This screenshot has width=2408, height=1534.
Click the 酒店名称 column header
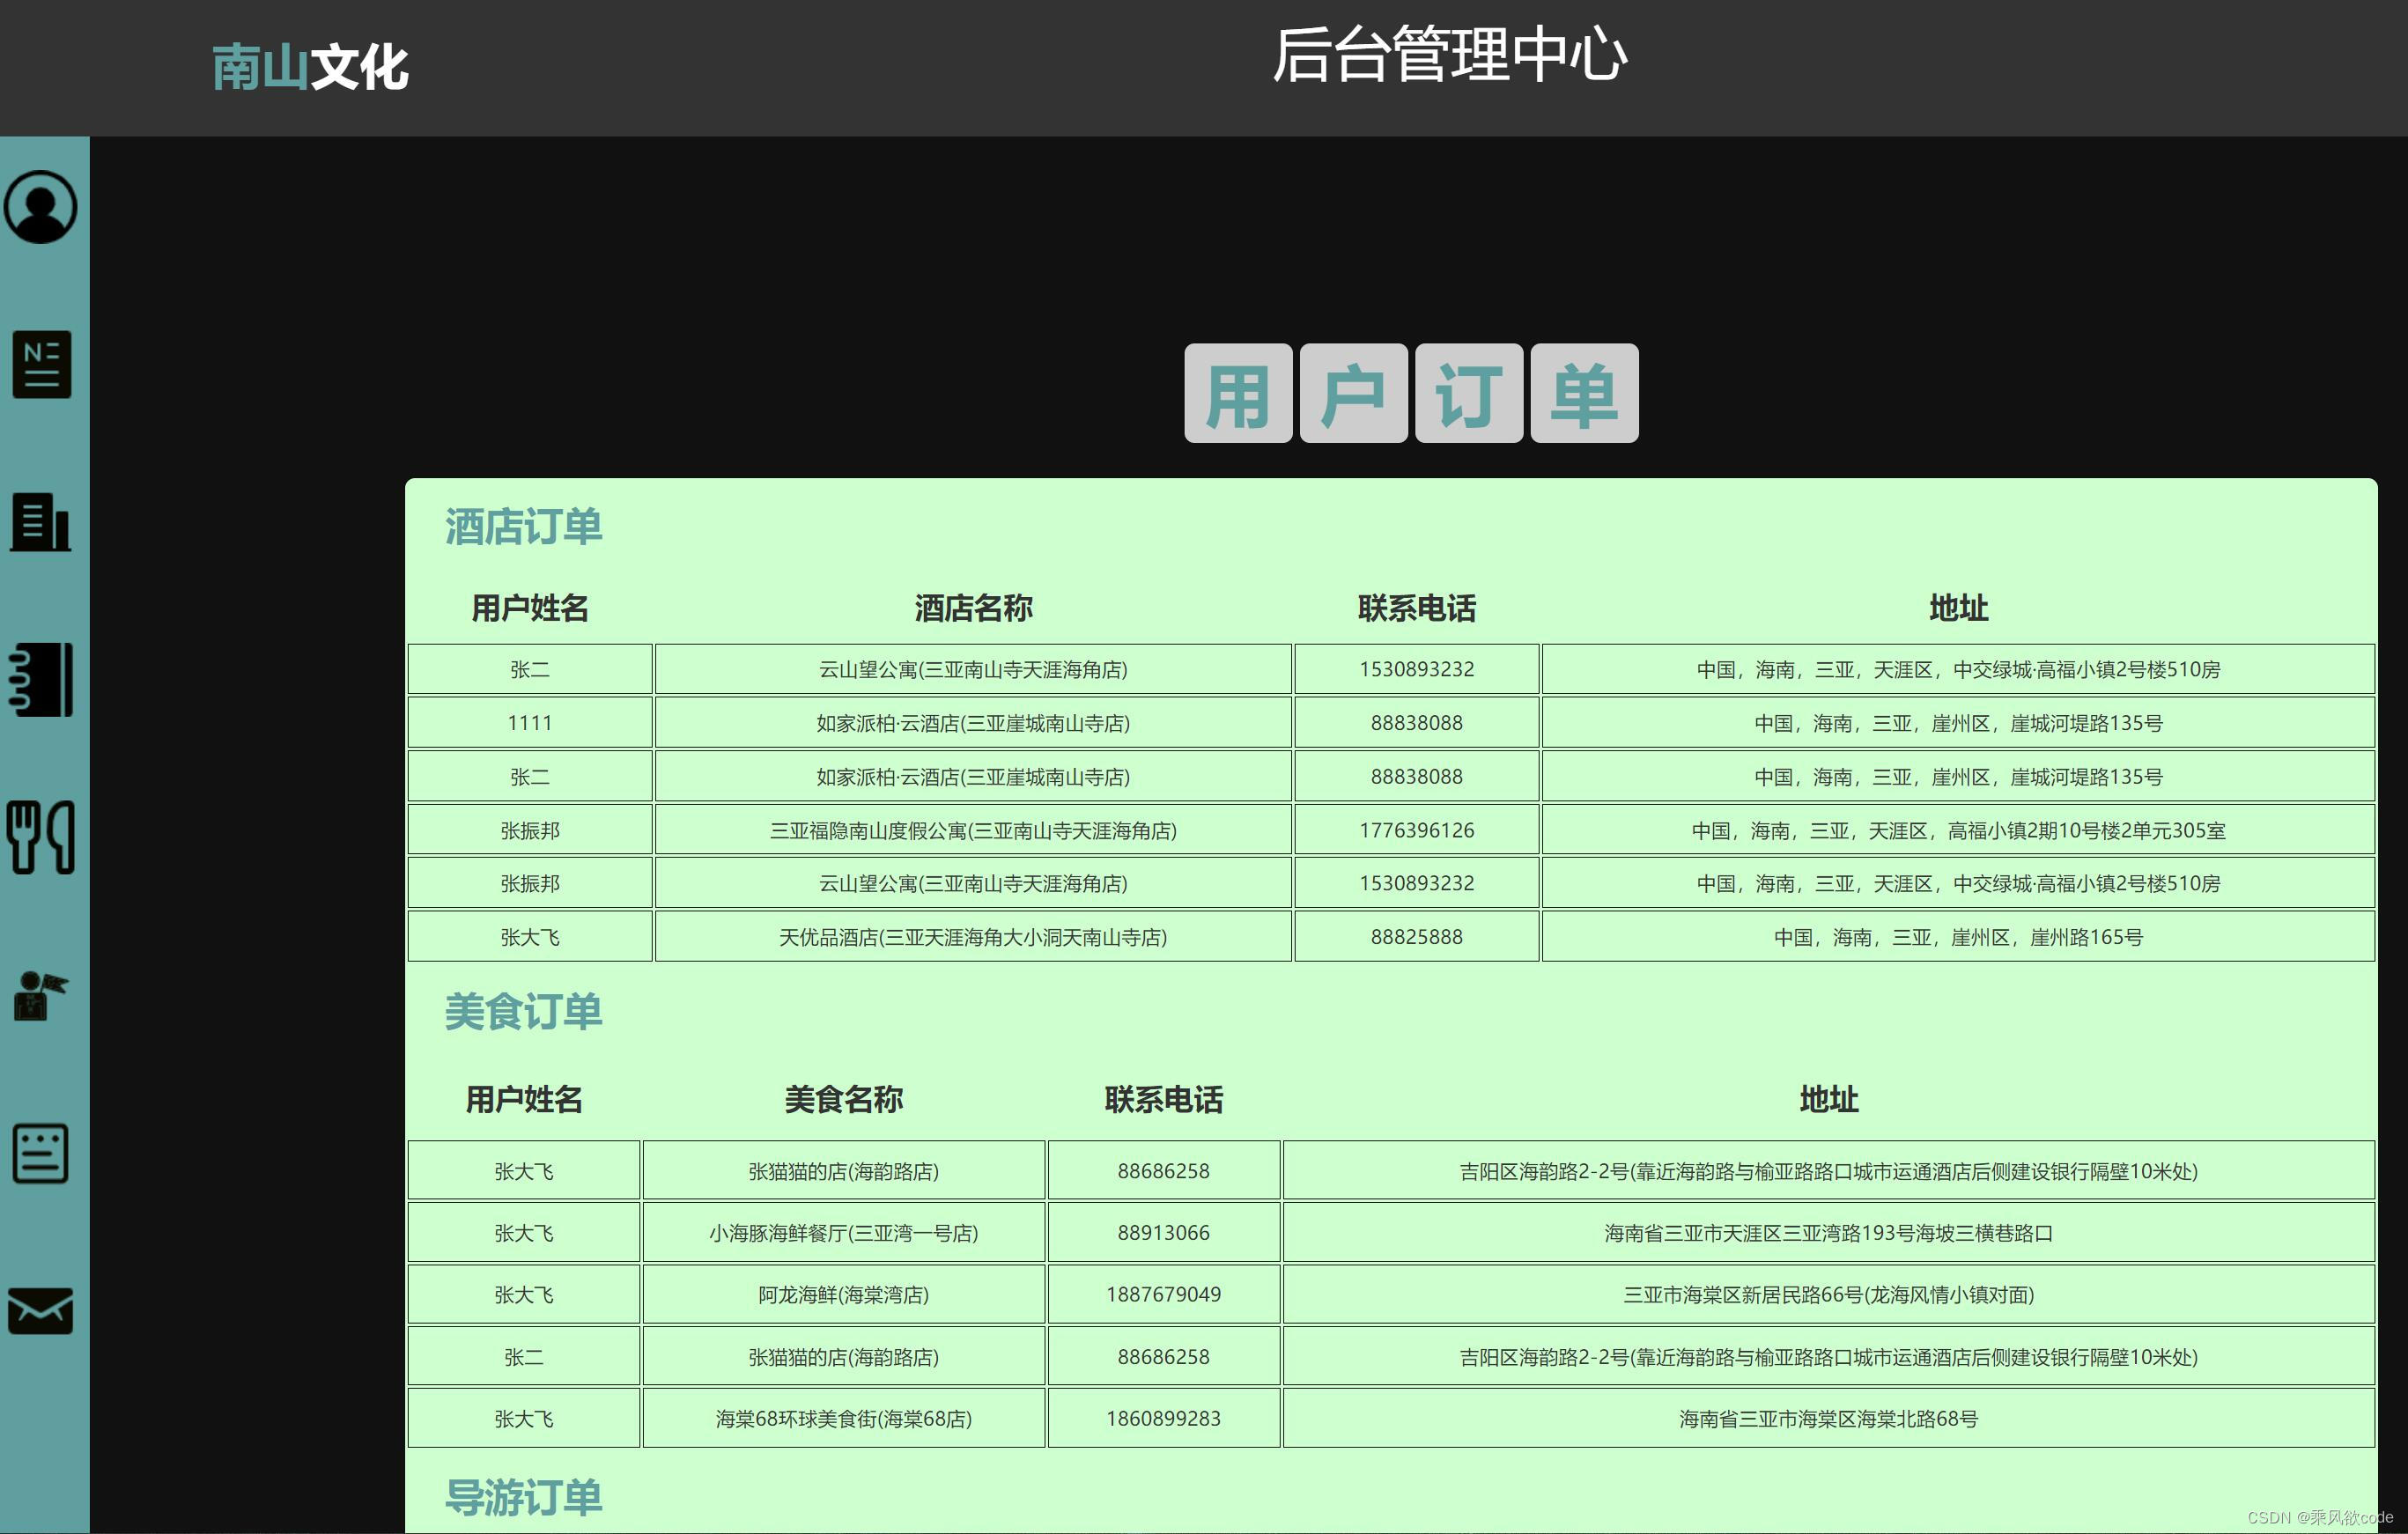click(973, 608)
